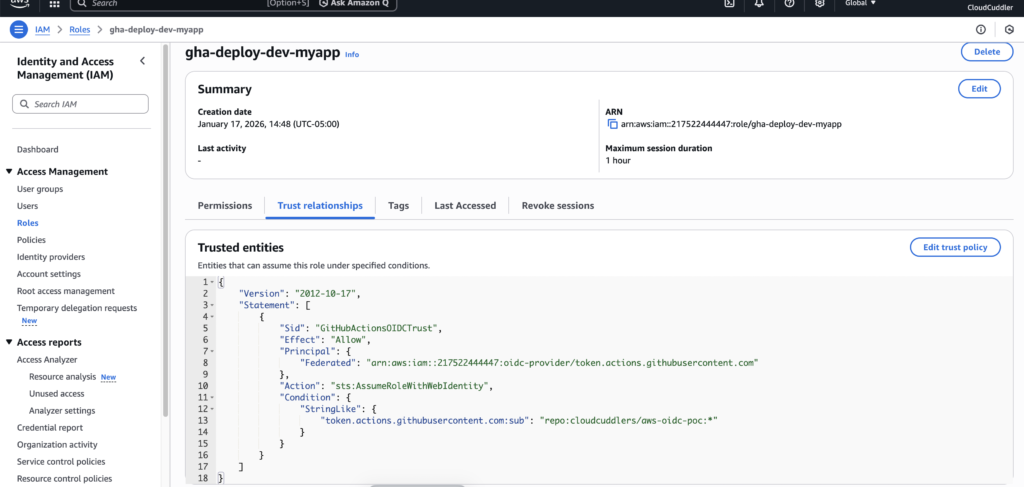Open User groups in the sidebar
1024x487 pixels.
click(40, 189)
